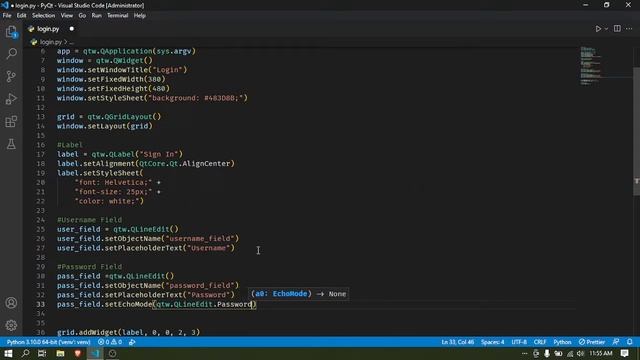
Task: Open the Accounts menu icon
Action: [x=11, y=303]
